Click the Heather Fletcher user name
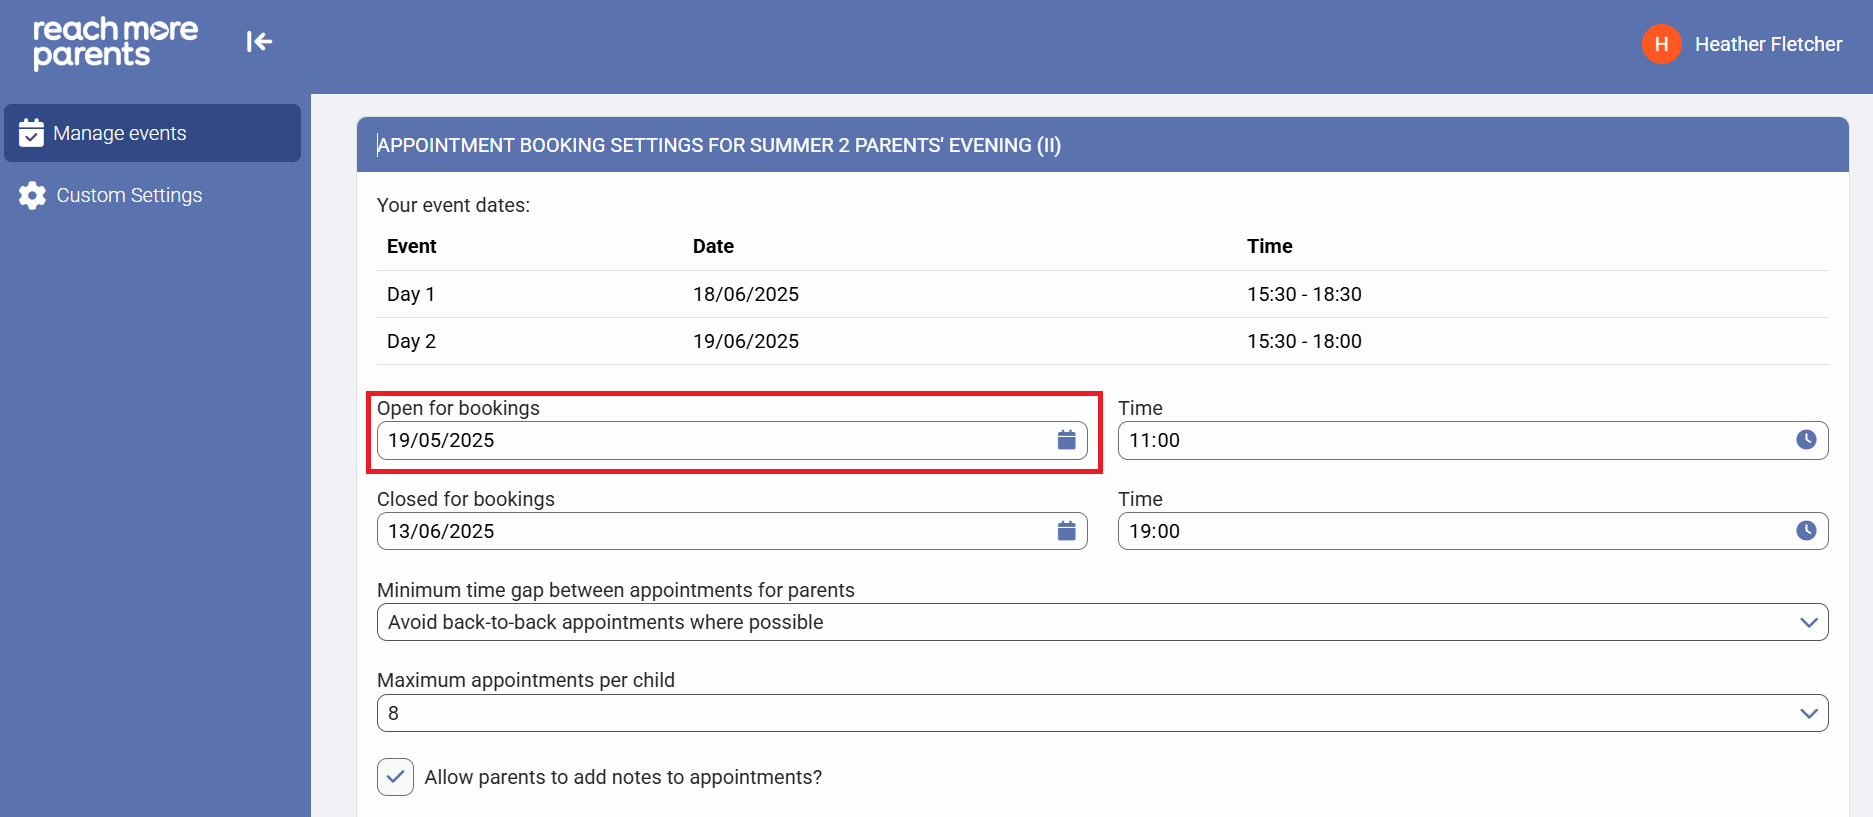Viewport: 1873px width, 817px height. pyautogui.click(x=1767, y=44)
